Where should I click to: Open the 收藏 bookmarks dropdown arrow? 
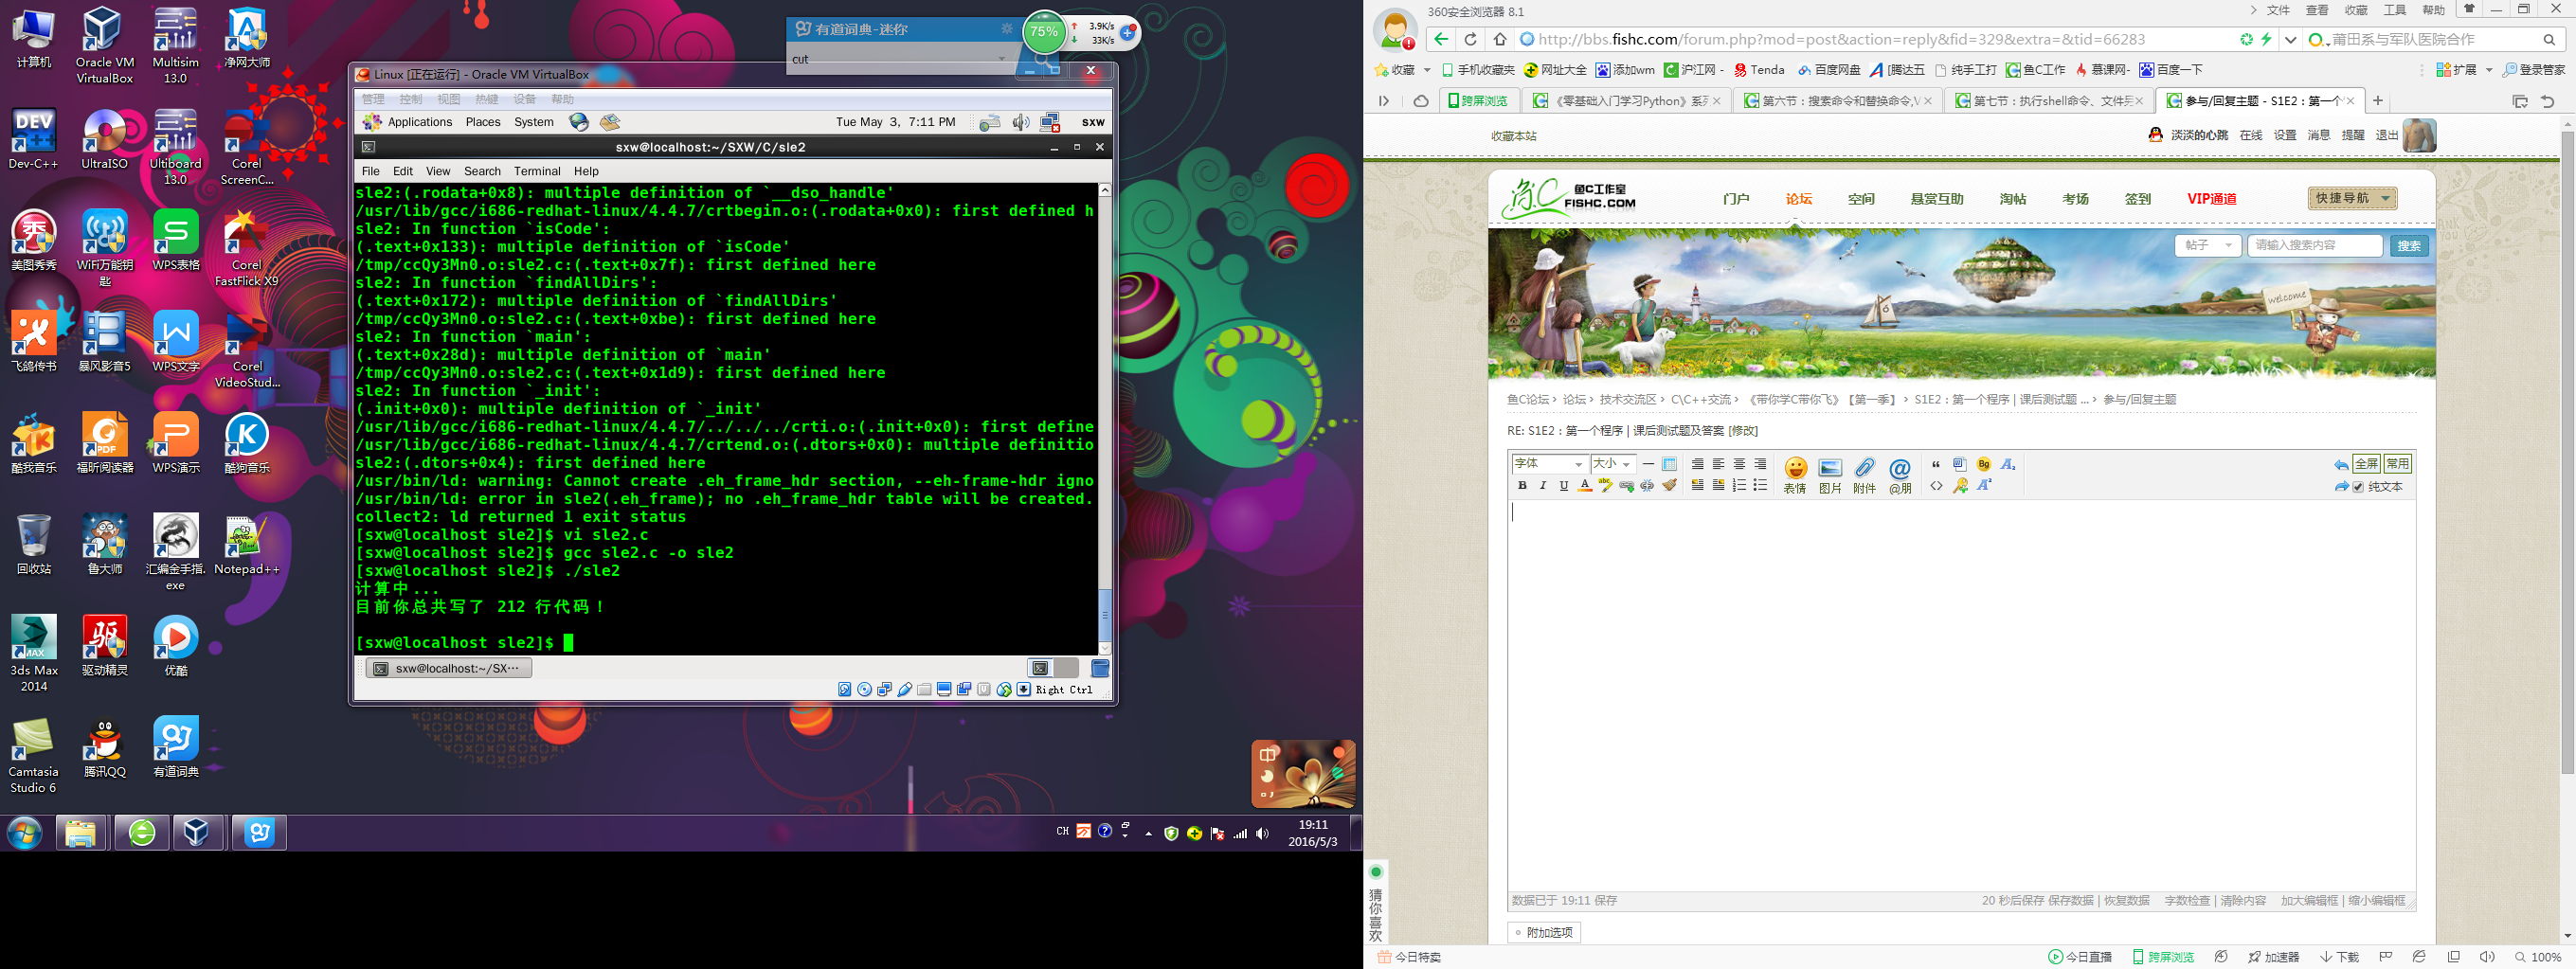click(x=1427, y=70)
